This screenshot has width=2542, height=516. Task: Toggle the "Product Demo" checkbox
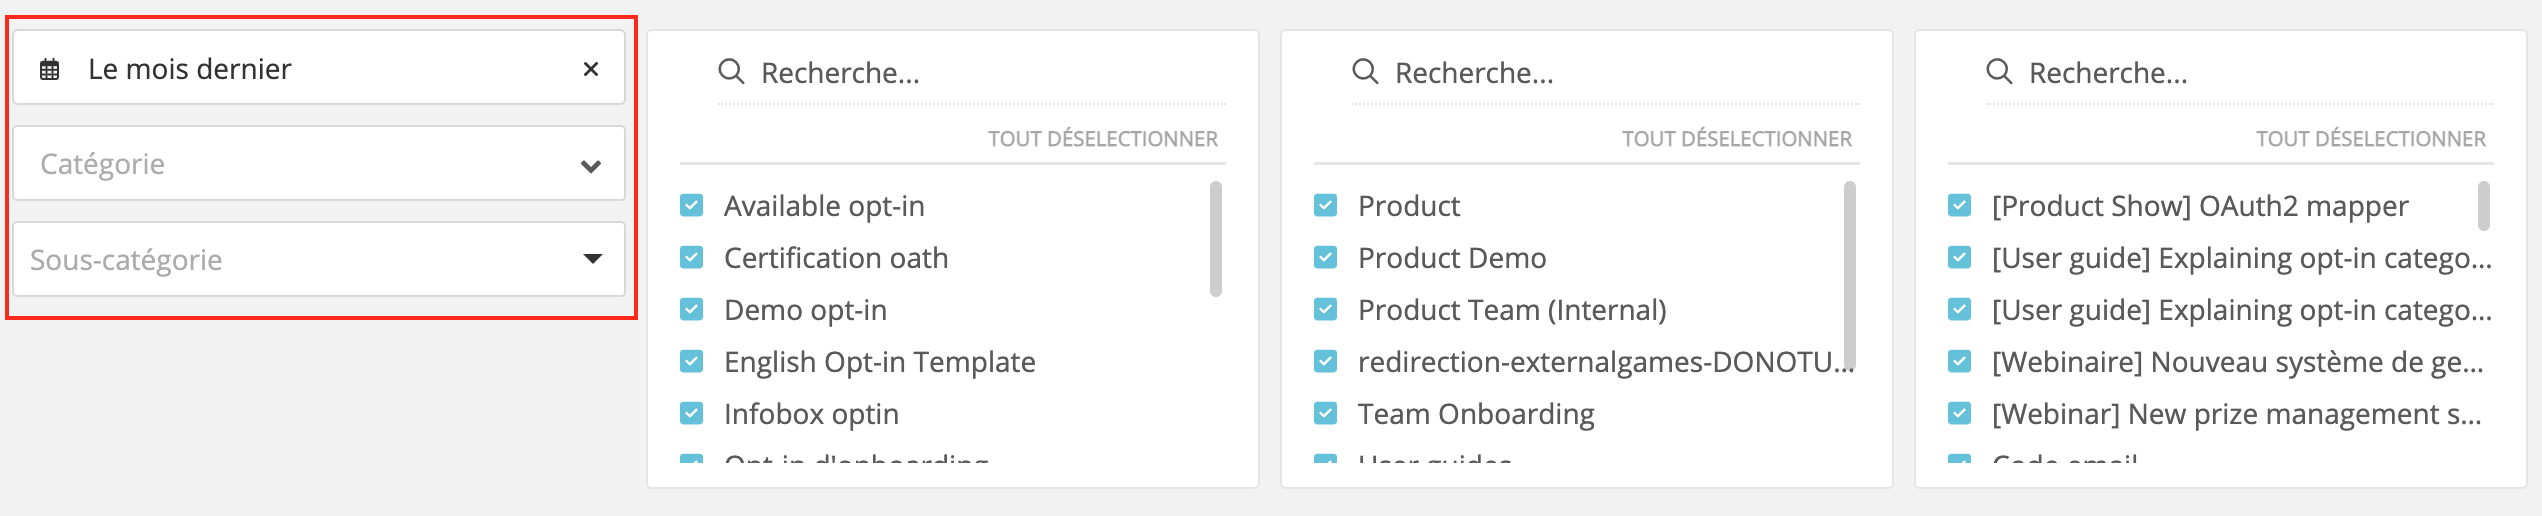tap(1326, 258)
